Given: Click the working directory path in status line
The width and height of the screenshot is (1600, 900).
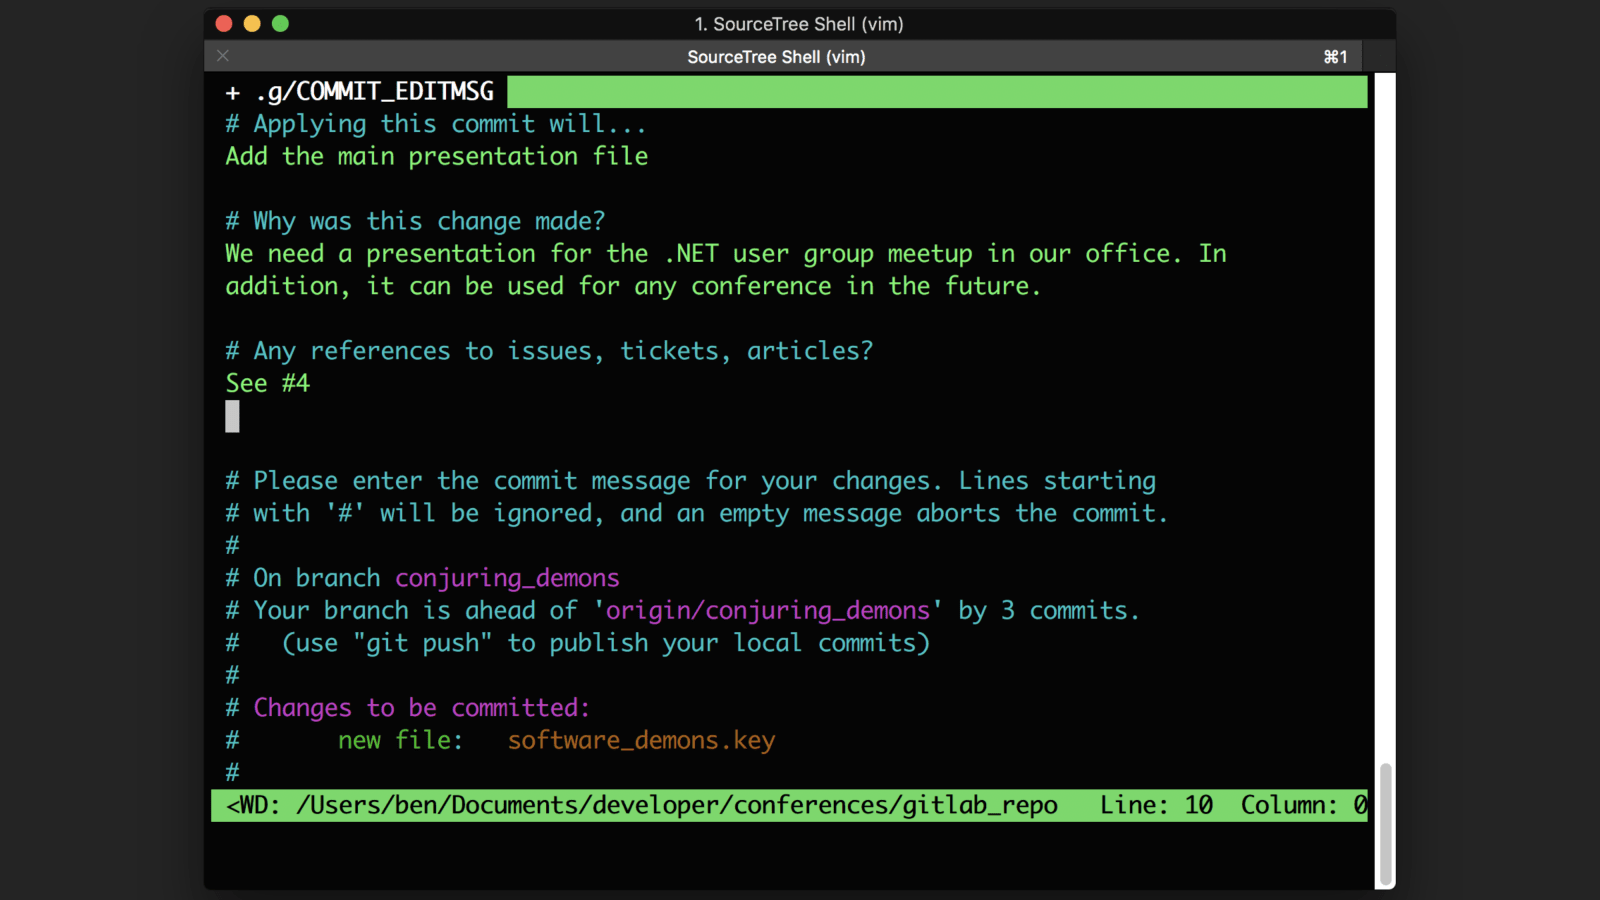Looking at the screenshot, I should [x=677, y=806].
